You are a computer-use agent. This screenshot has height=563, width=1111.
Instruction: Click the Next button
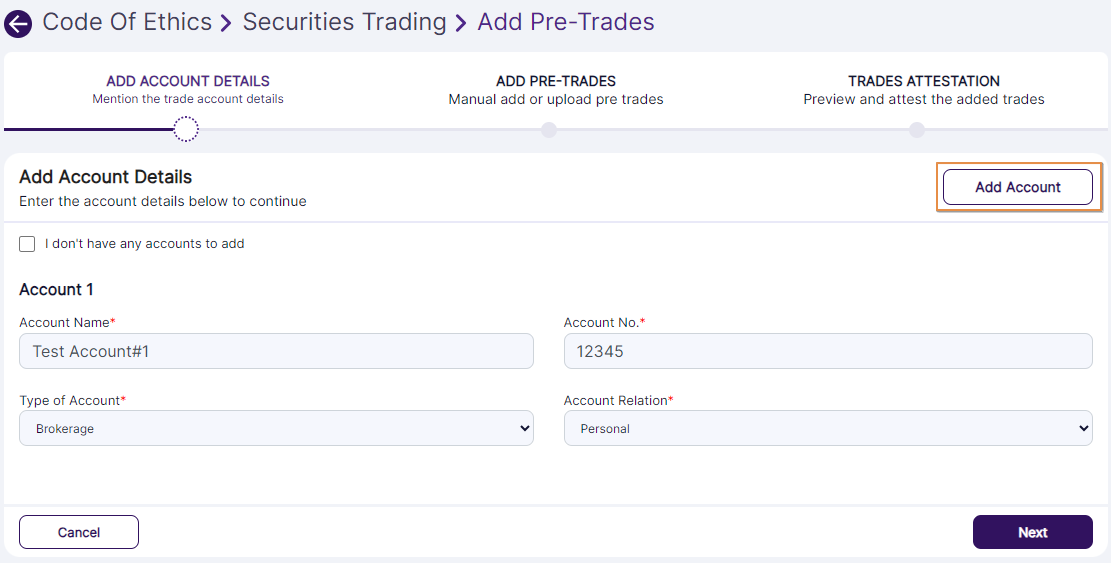[x=1032, y=532]
